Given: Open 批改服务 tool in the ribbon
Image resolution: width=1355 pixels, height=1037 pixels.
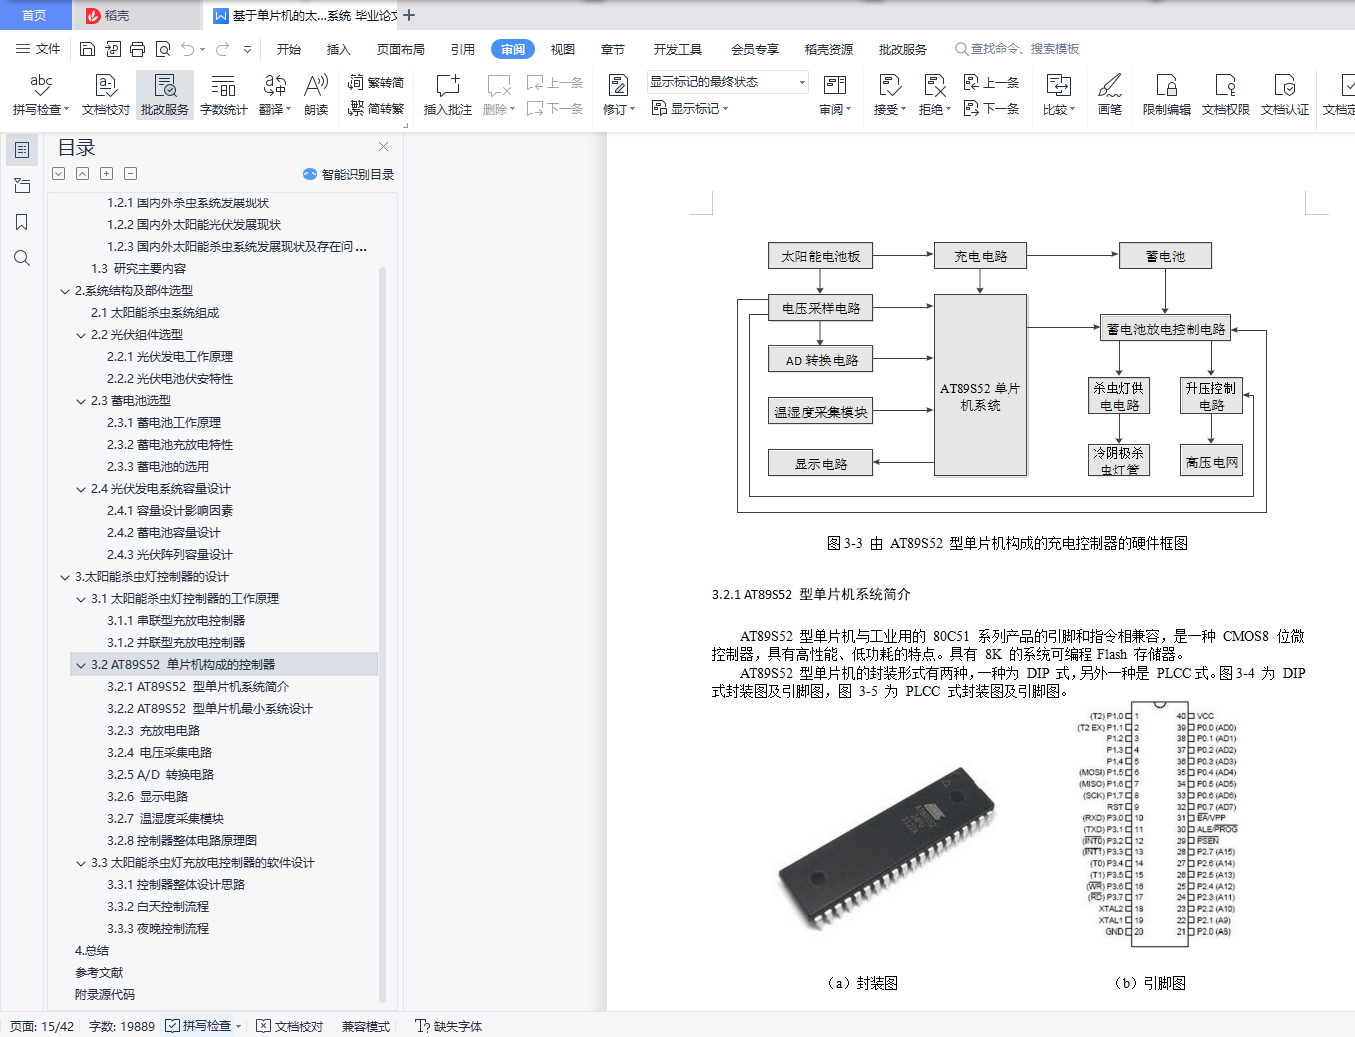Looking at the screenshot, I should [x=165, y=95].
